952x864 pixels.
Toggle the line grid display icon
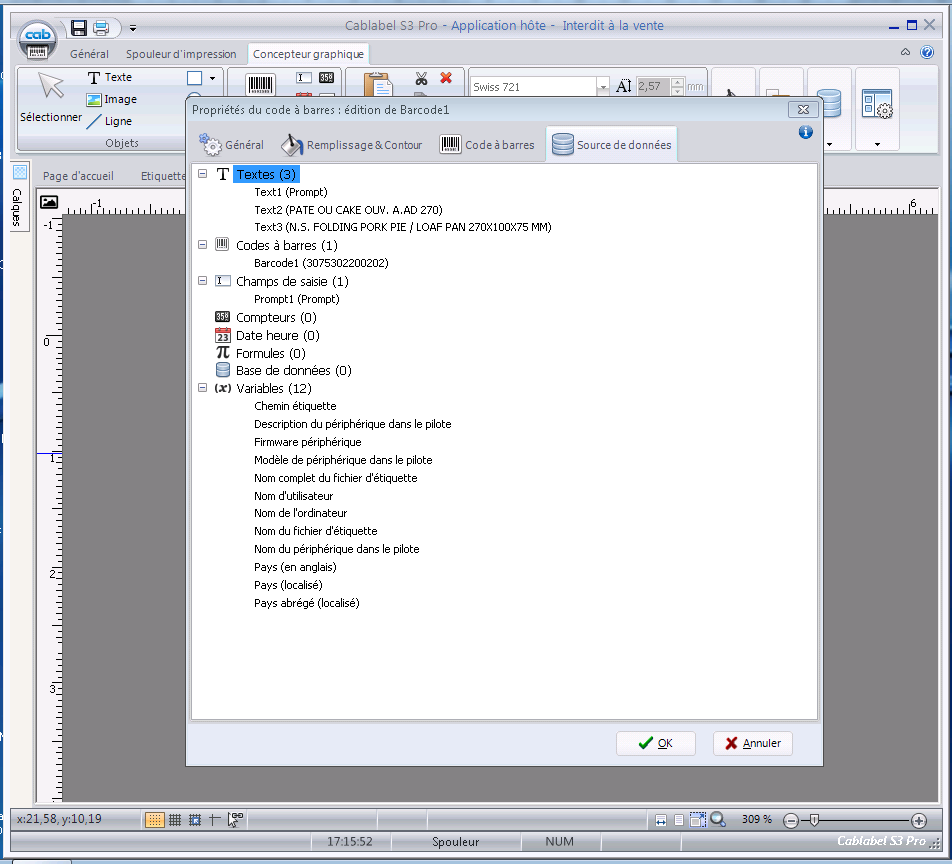click(x=175, y=820)
